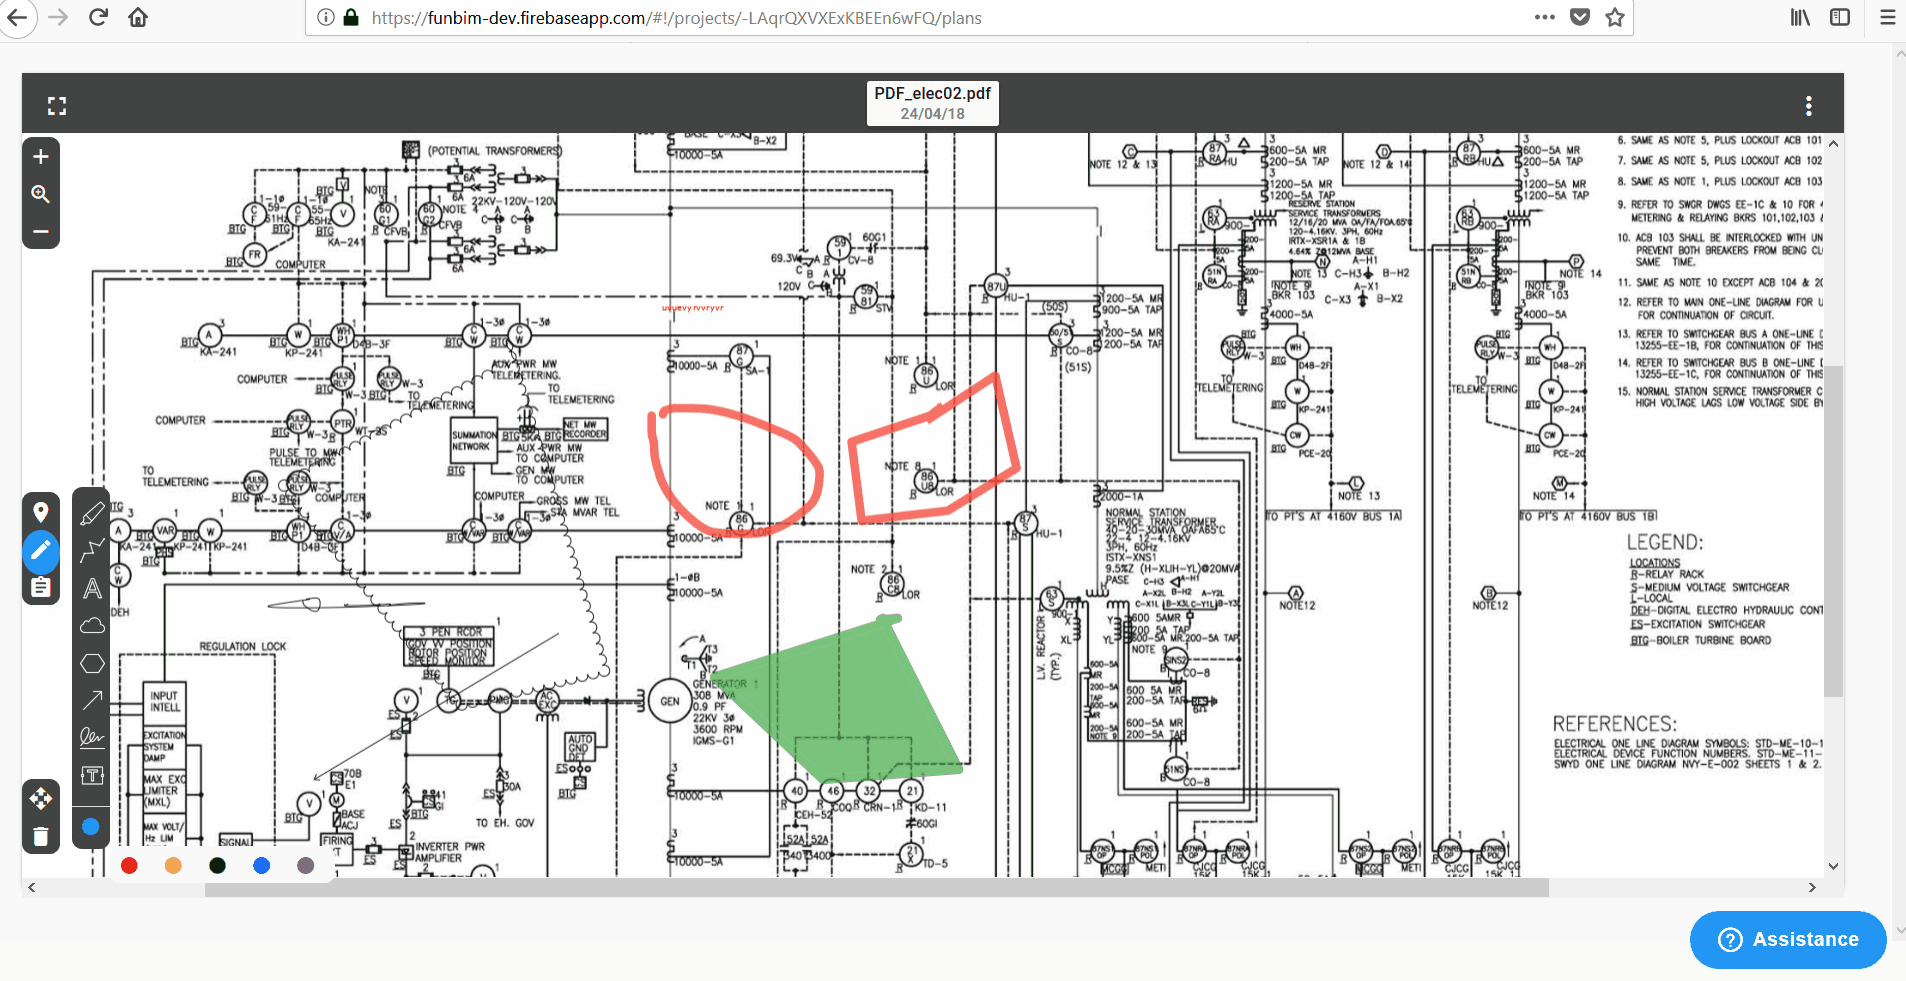Select the highlighter marker tool
This screenshot has height=981, width=1906.
(x=92, y=513)
